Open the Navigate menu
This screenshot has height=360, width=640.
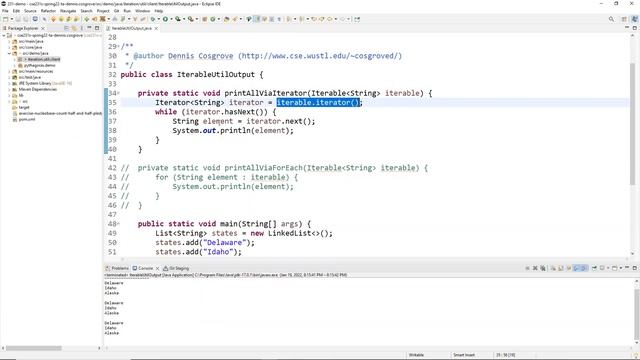click(x=68, y=11)
